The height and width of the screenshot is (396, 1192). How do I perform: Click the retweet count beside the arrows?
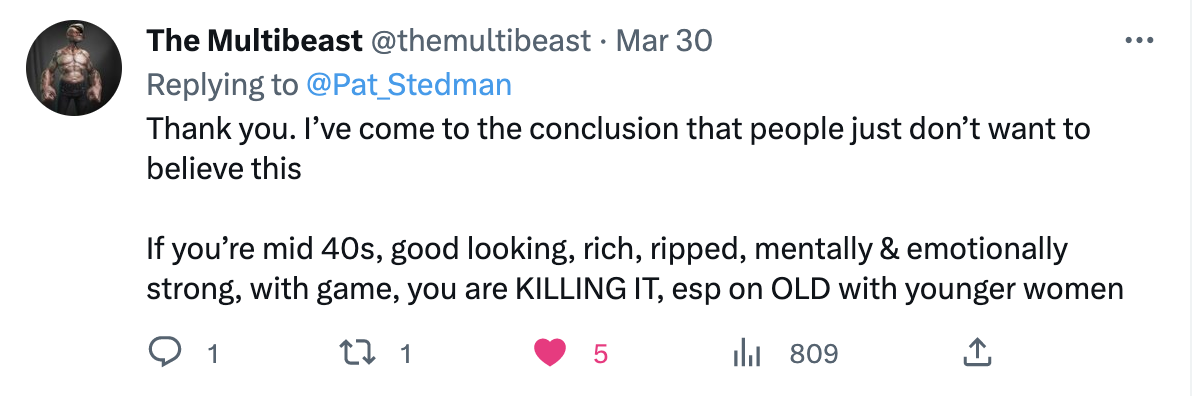click(x=405, y=354)
